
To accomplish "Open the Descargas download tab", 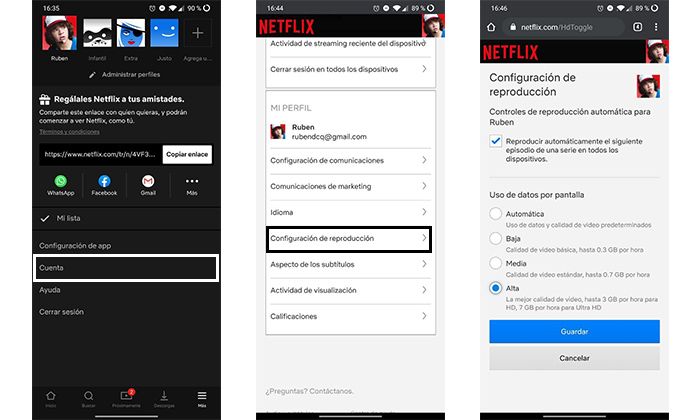I will (x=164, y=399).
